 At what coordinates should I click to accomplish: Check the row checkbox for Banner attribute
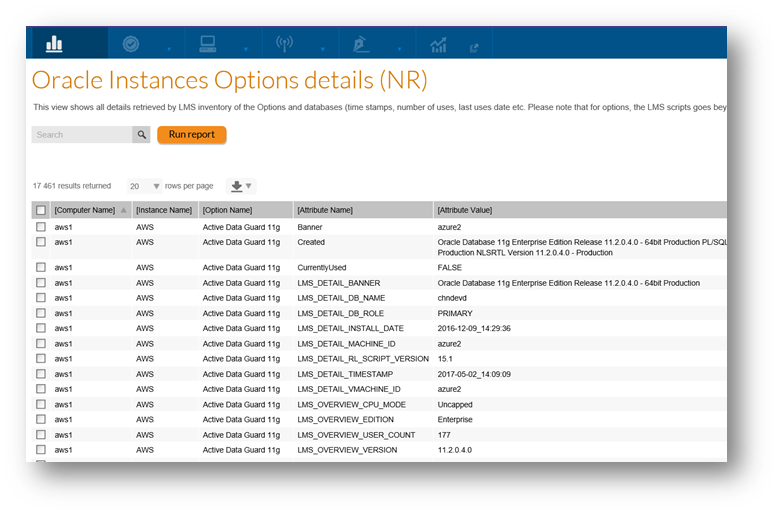(41, 227)
